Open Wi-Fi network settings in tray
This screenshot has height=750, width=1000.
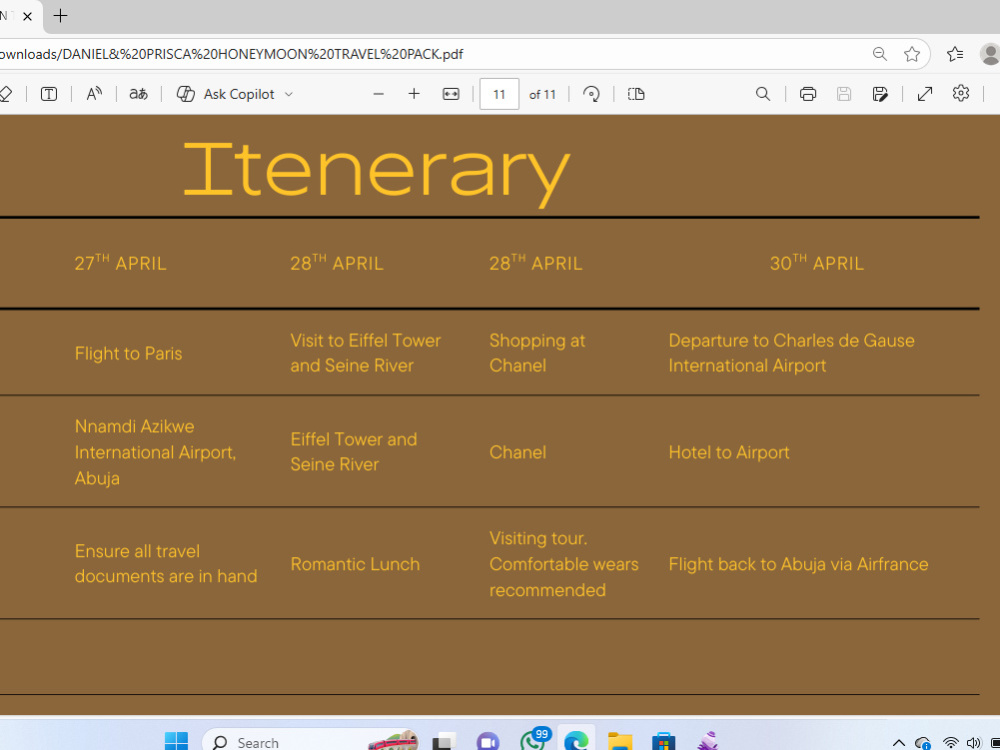tap(951, 743)
